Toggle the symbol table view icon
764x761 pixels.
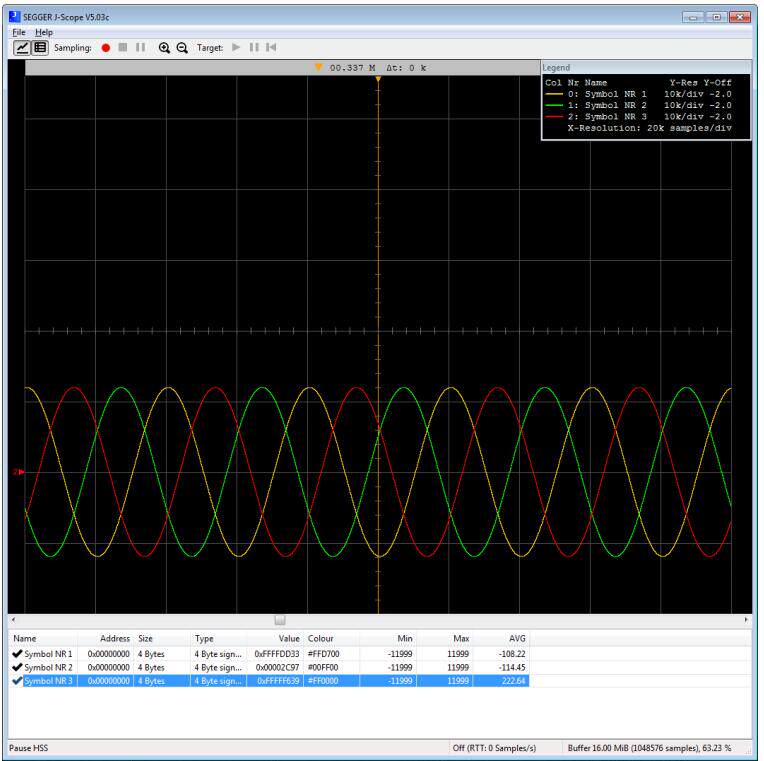point(40,47)
